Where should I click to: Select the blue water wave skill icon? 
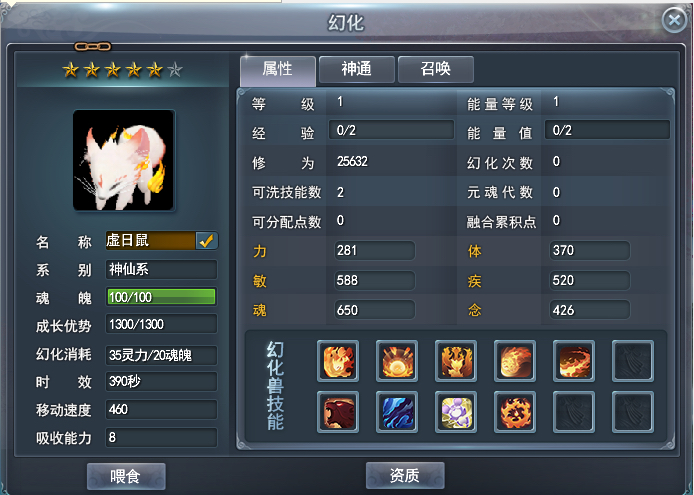coord(397,412)
